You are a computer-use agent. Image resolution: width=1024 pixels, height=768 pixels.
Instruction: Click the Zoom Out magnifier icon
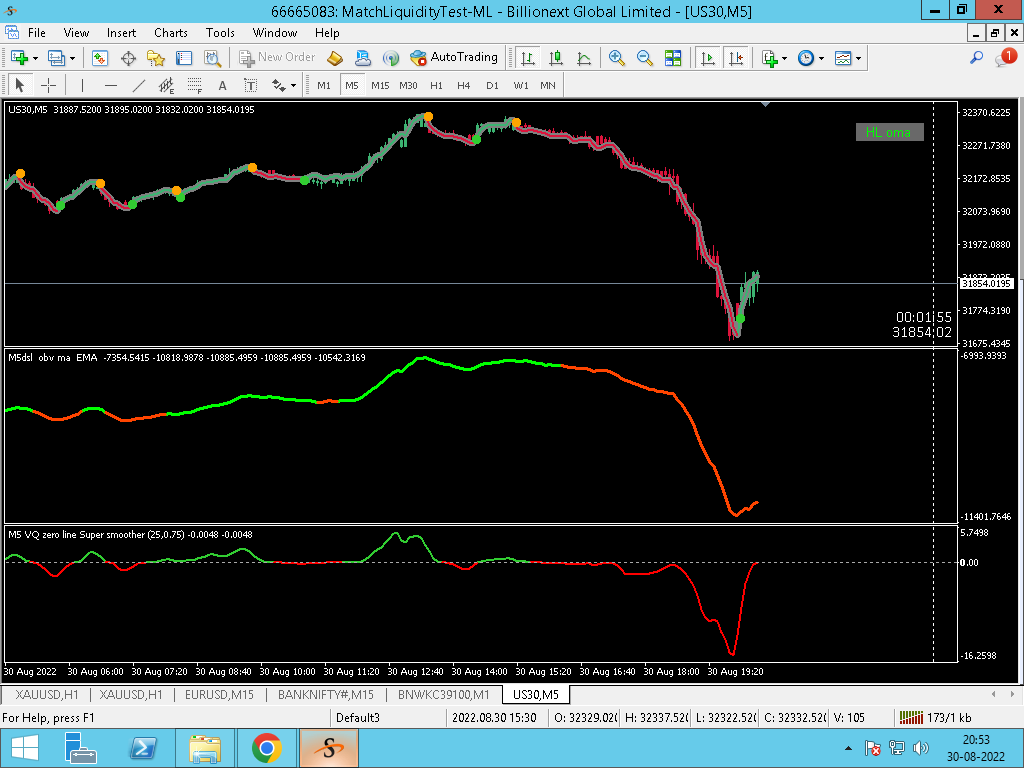[x=645, y=57]
